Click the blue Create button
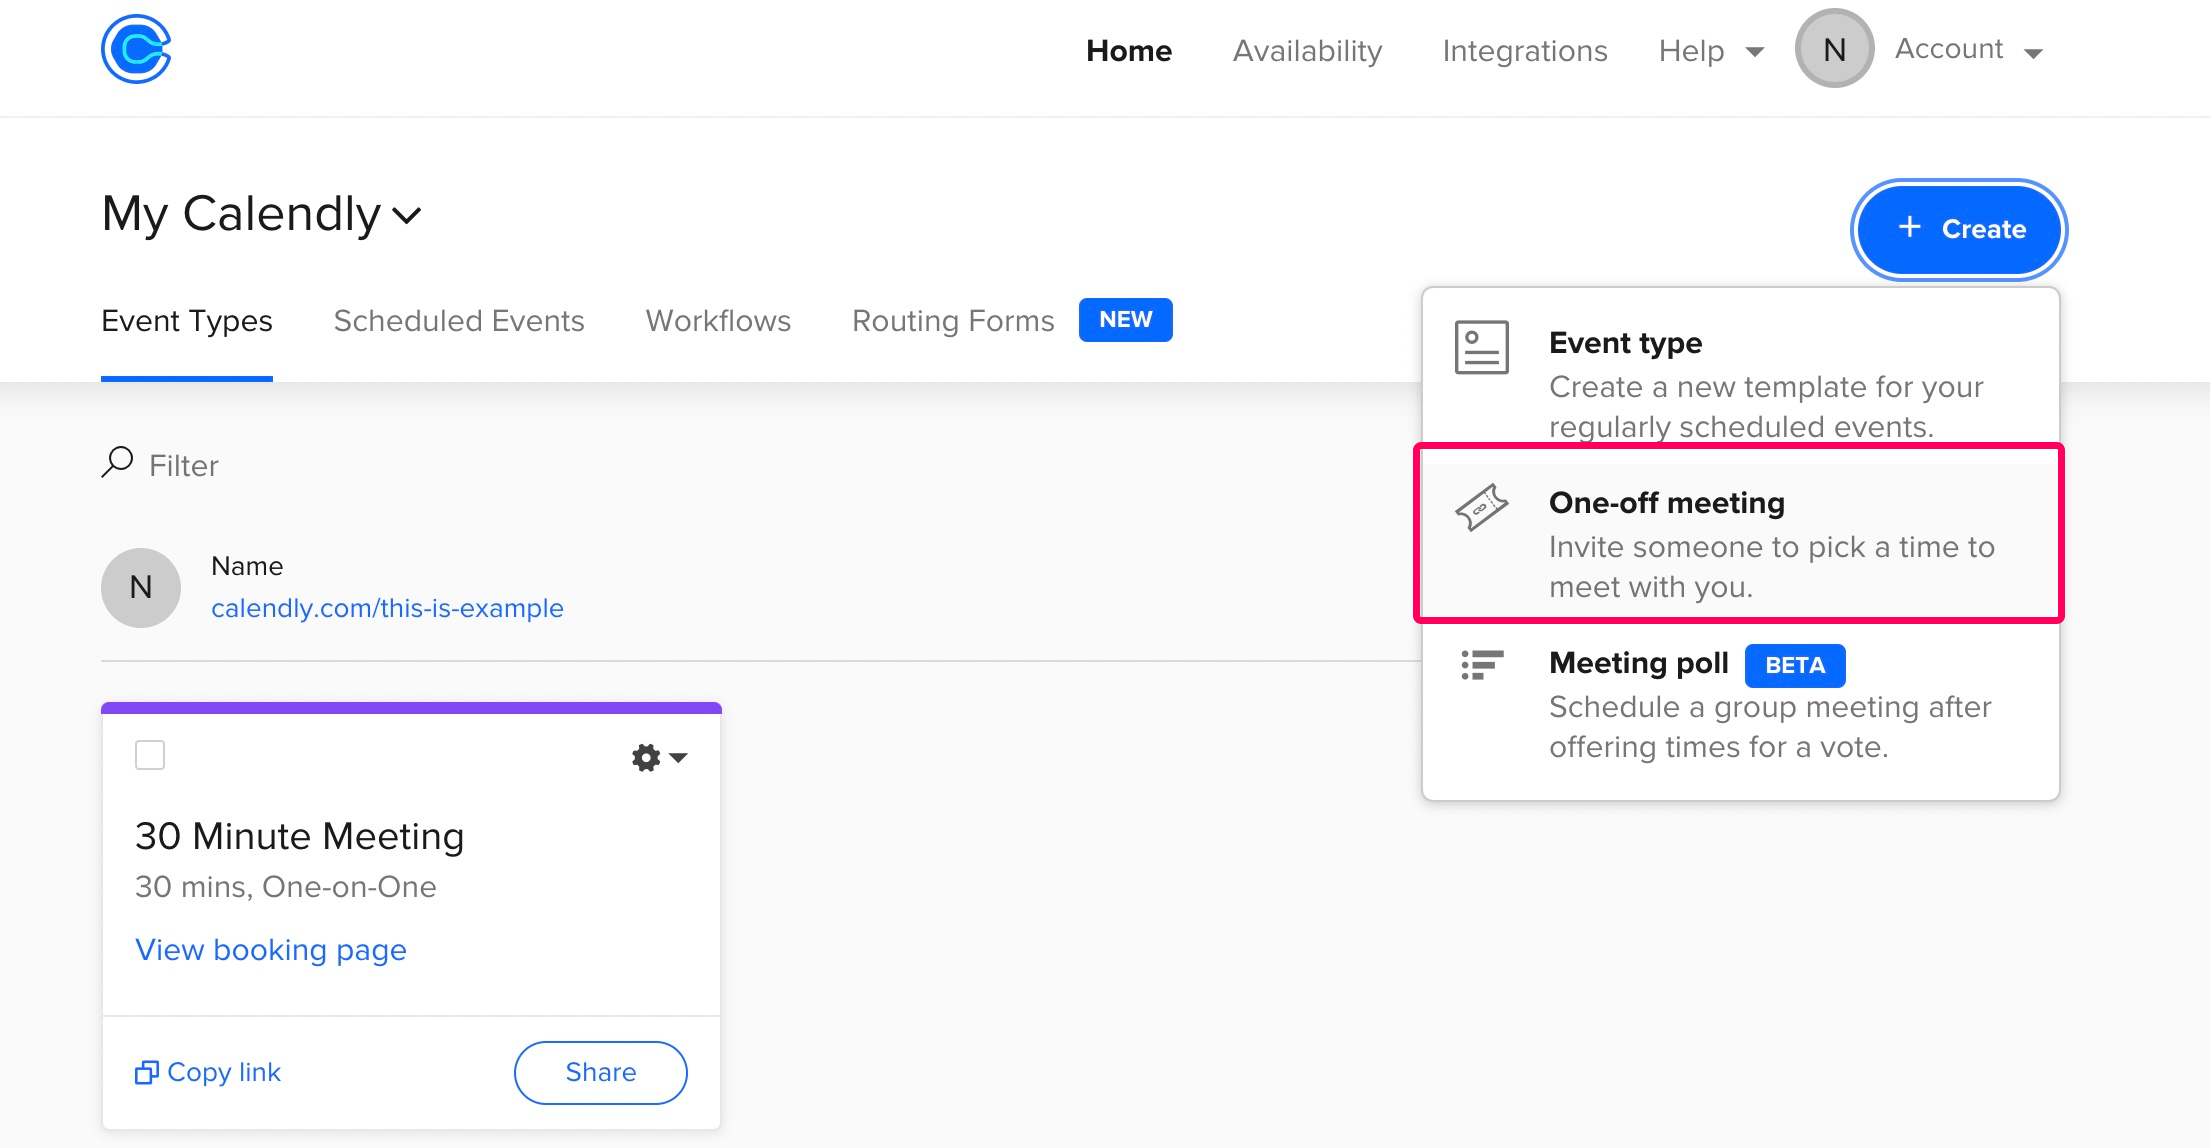Viewport: 2210px width, 1148px height. 1959,229
